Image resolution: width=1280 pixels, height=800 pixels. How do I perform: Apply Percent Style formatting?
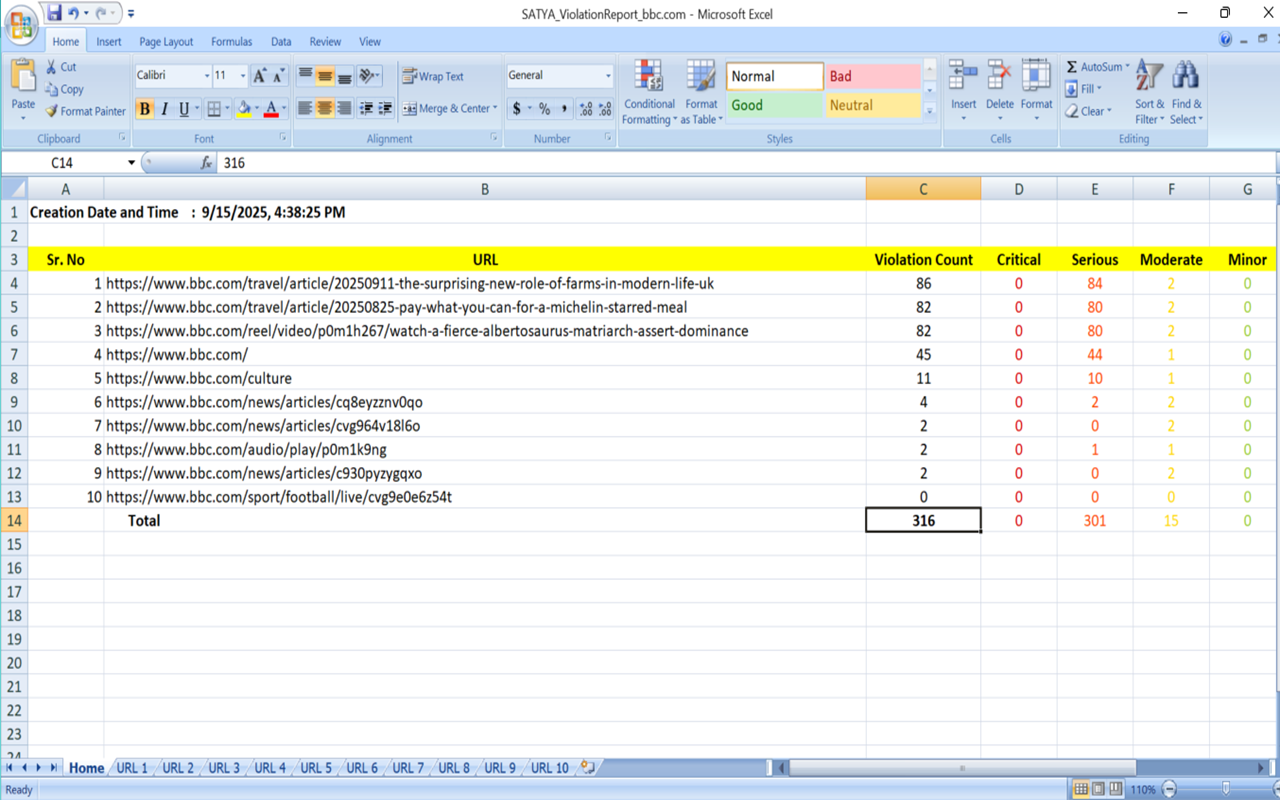tap(544, 109)
